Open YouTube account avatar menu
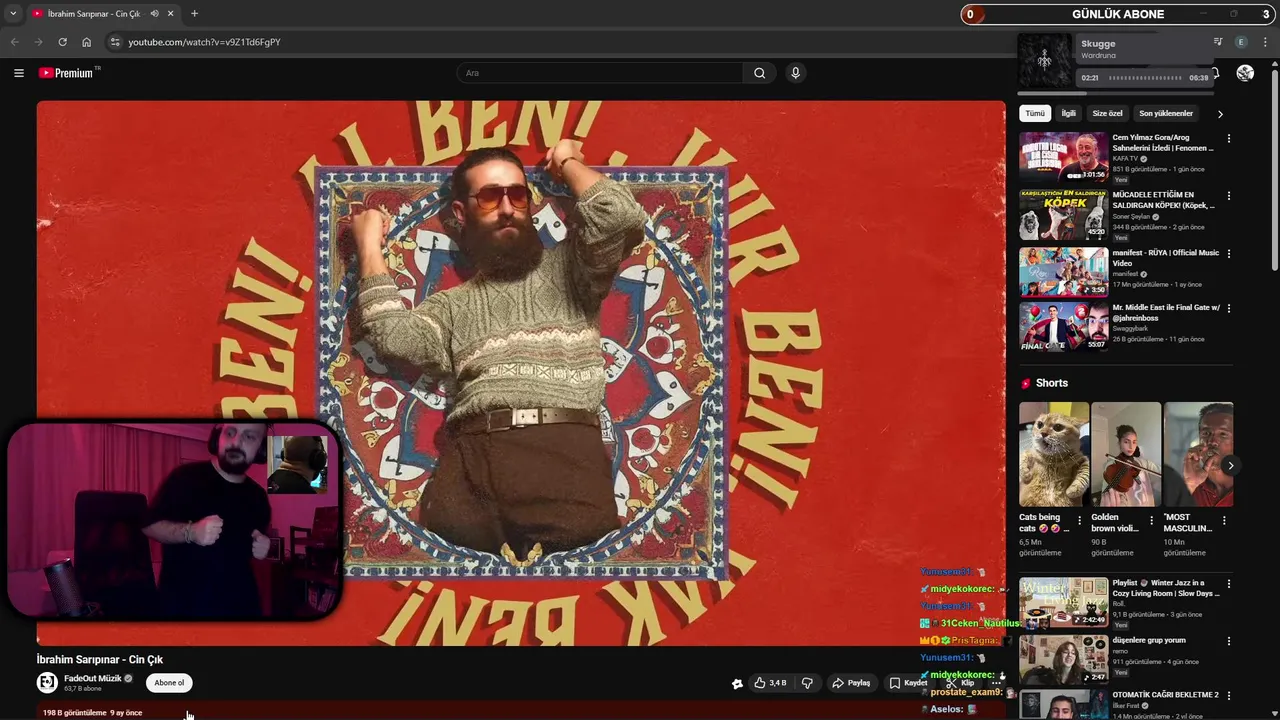Image resolution: width=1280 pixels, height=720 pixels. (x=1245, y=73)
